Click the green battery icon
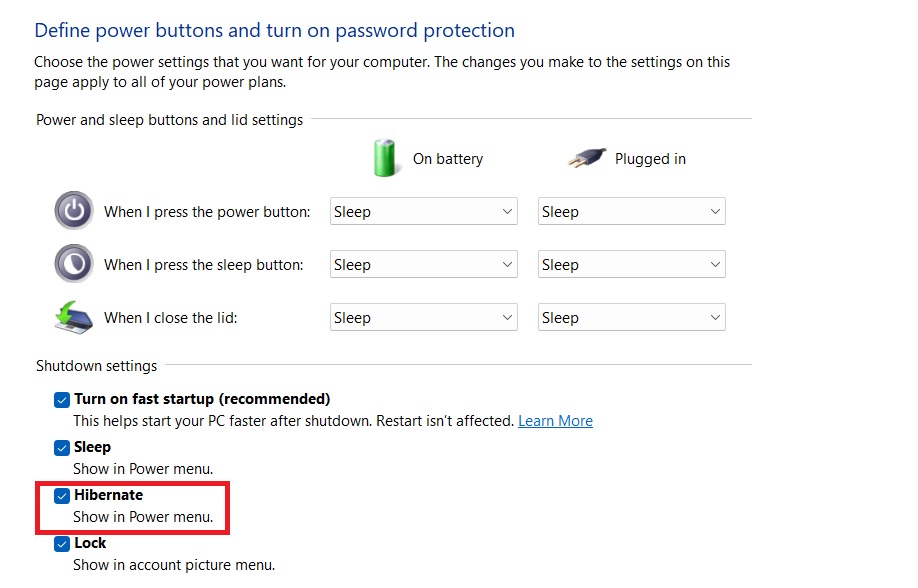The image size is (918, 588). [385, 157]
